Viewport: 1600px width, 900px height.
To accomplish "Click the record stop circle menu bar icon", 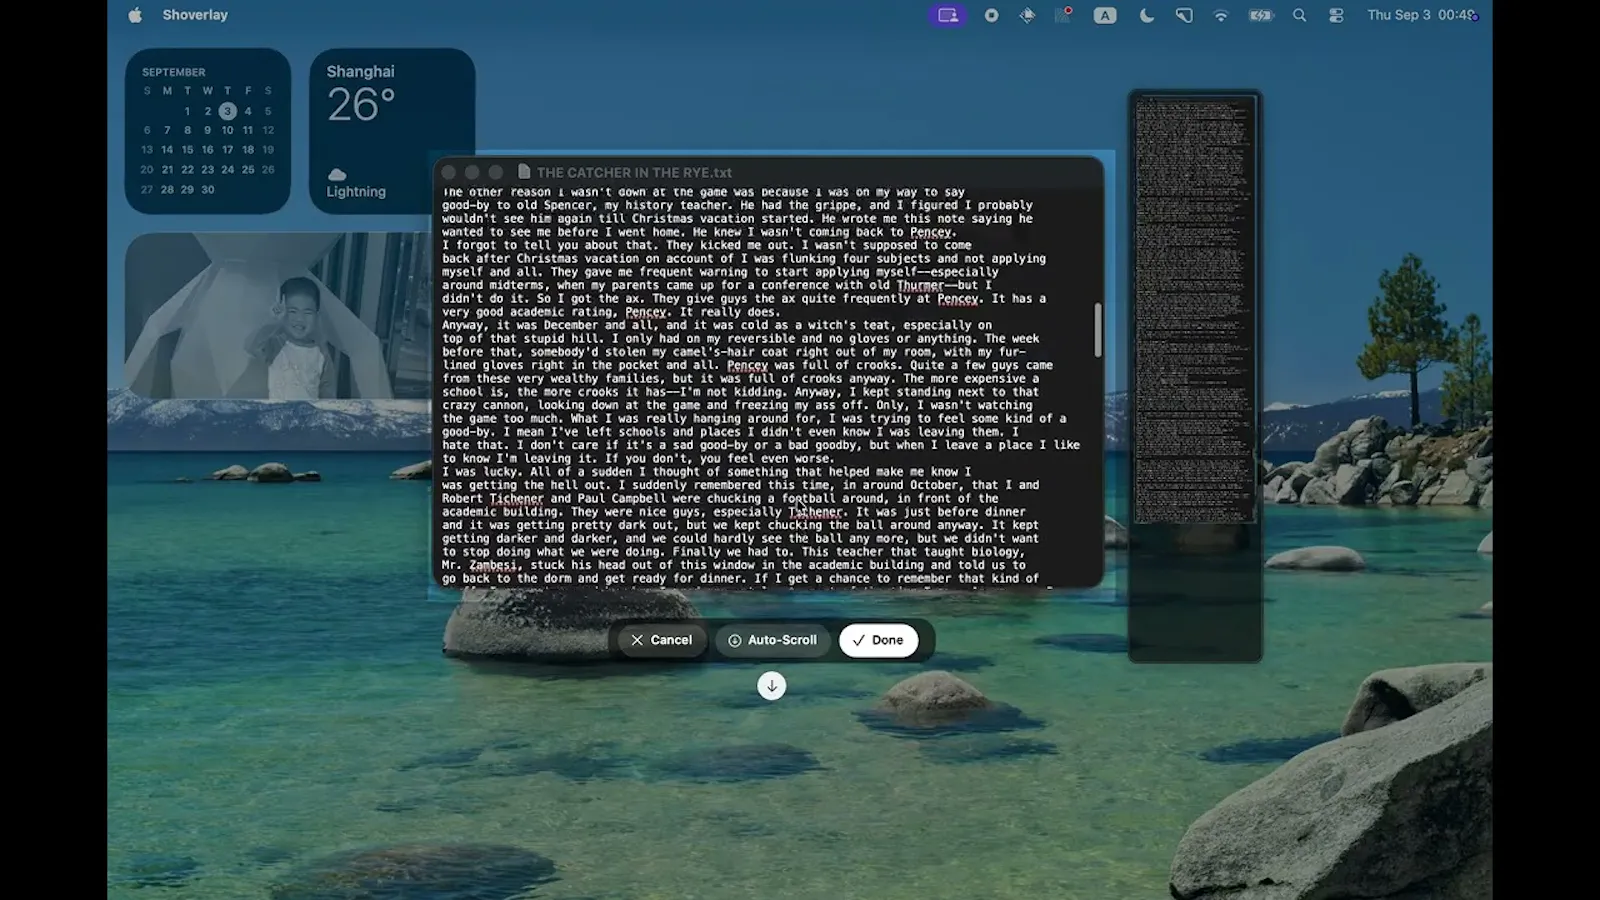I will pyautogui.click(x=991, y=15).
